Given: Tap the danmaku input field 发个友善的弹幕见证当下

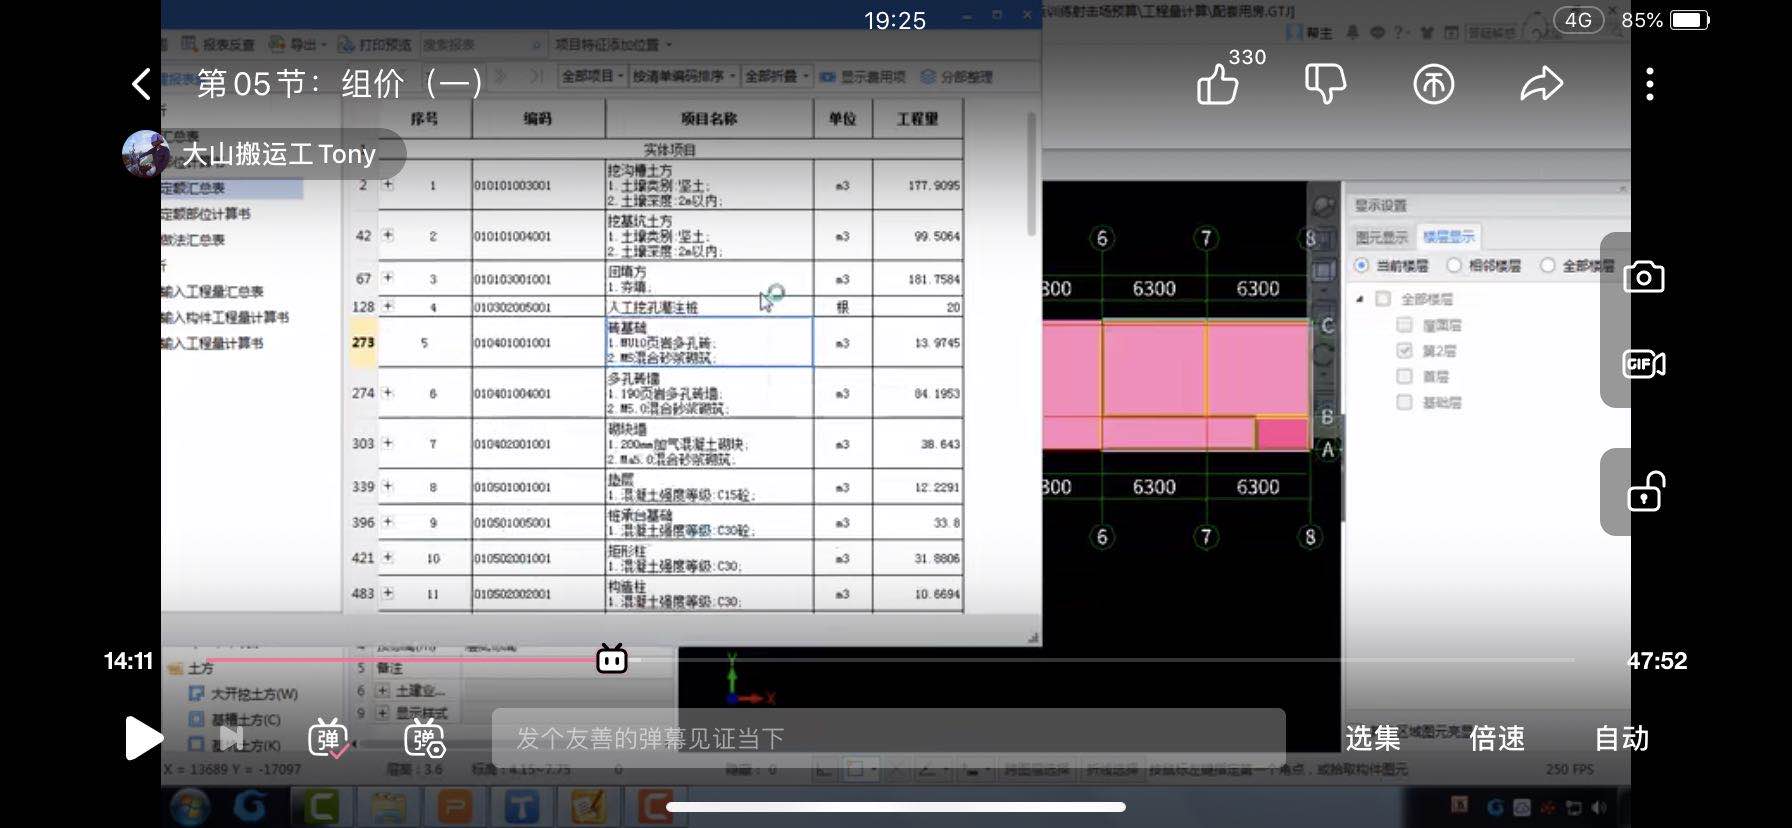Looking at the screenshot, I should coord(888,738).
